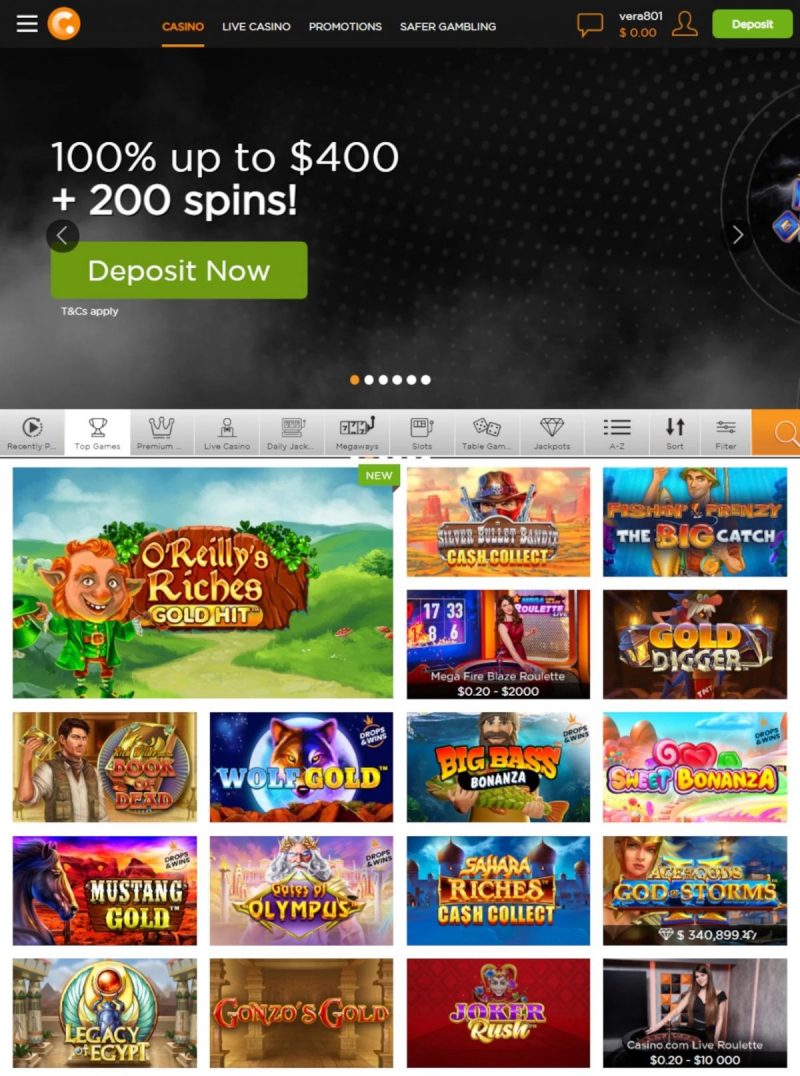Image resolution: width=800 pixels, height=1076 pixels.
Task: Open the hamburger menu icon
Action: (x=27, y=24)
